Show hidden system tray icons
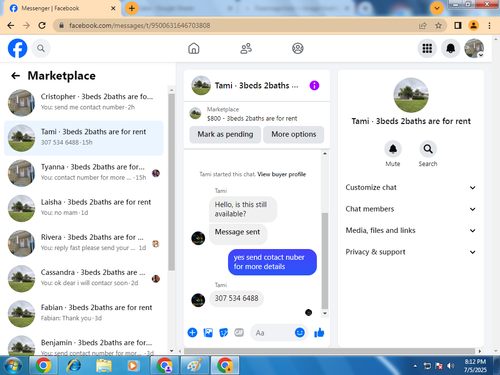Viewport: 500px width, 375px height. point(415,366)
